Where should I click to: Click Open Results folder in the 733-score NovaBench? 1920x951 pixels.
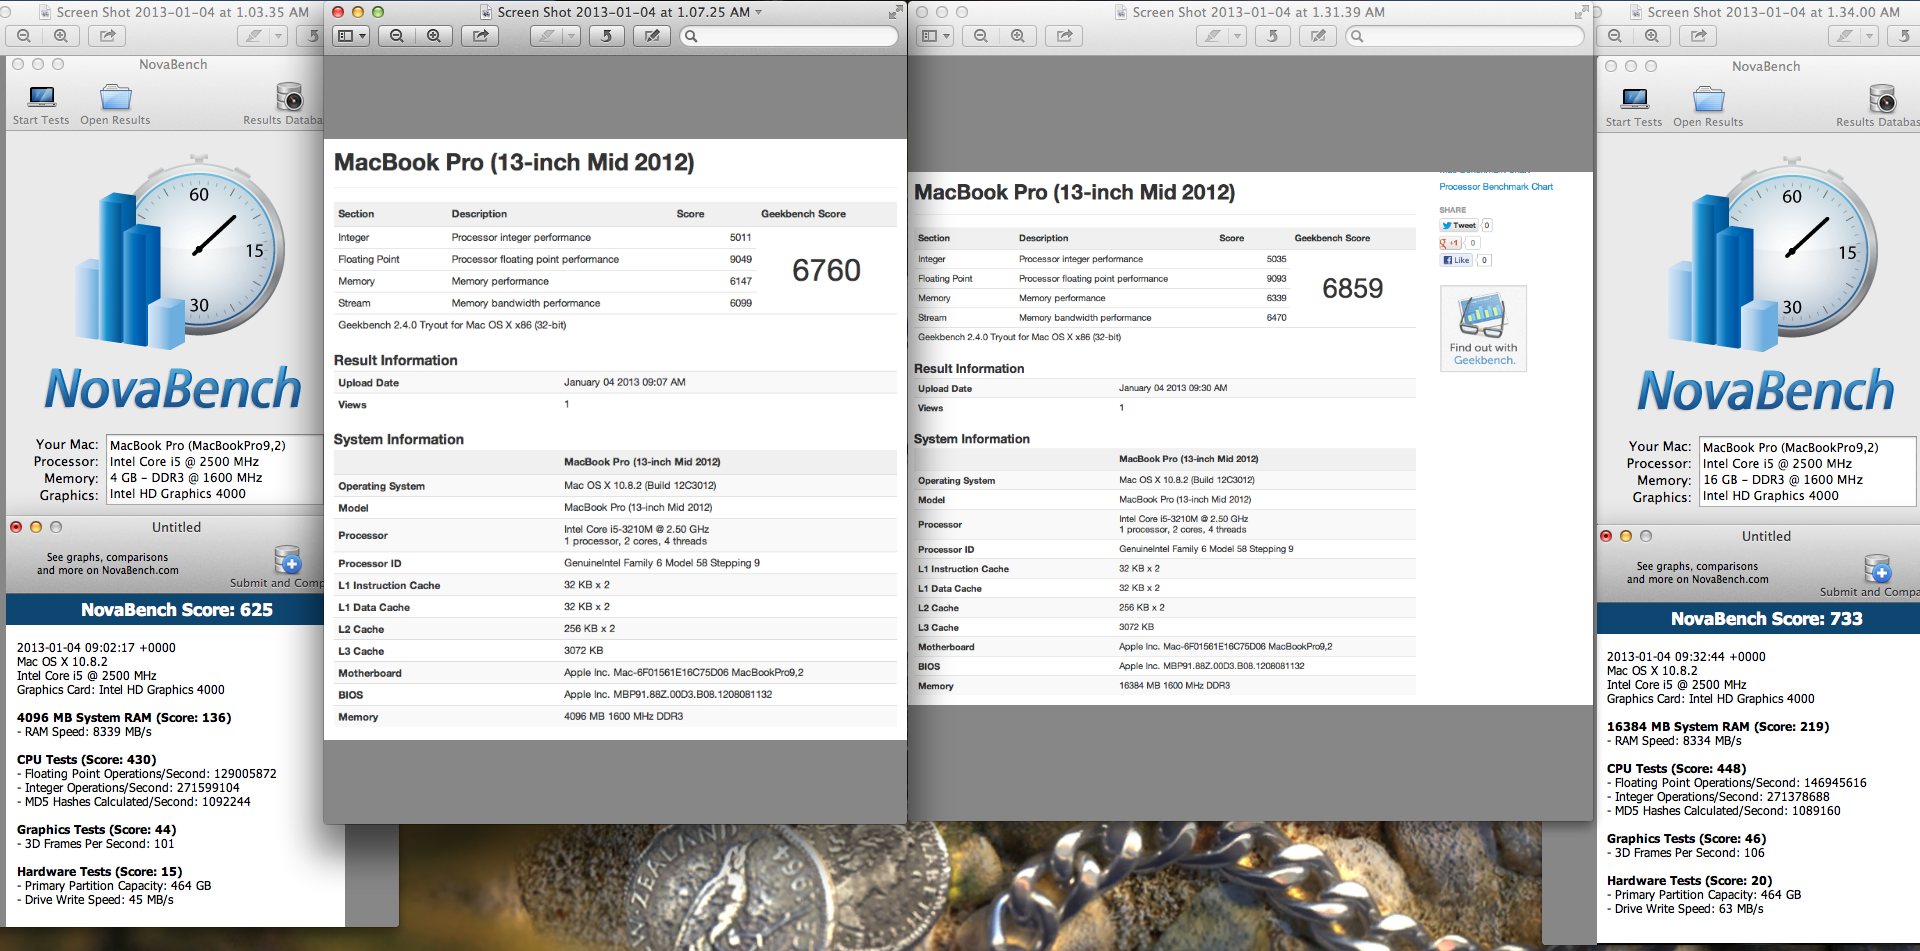tap(1709, 100)
